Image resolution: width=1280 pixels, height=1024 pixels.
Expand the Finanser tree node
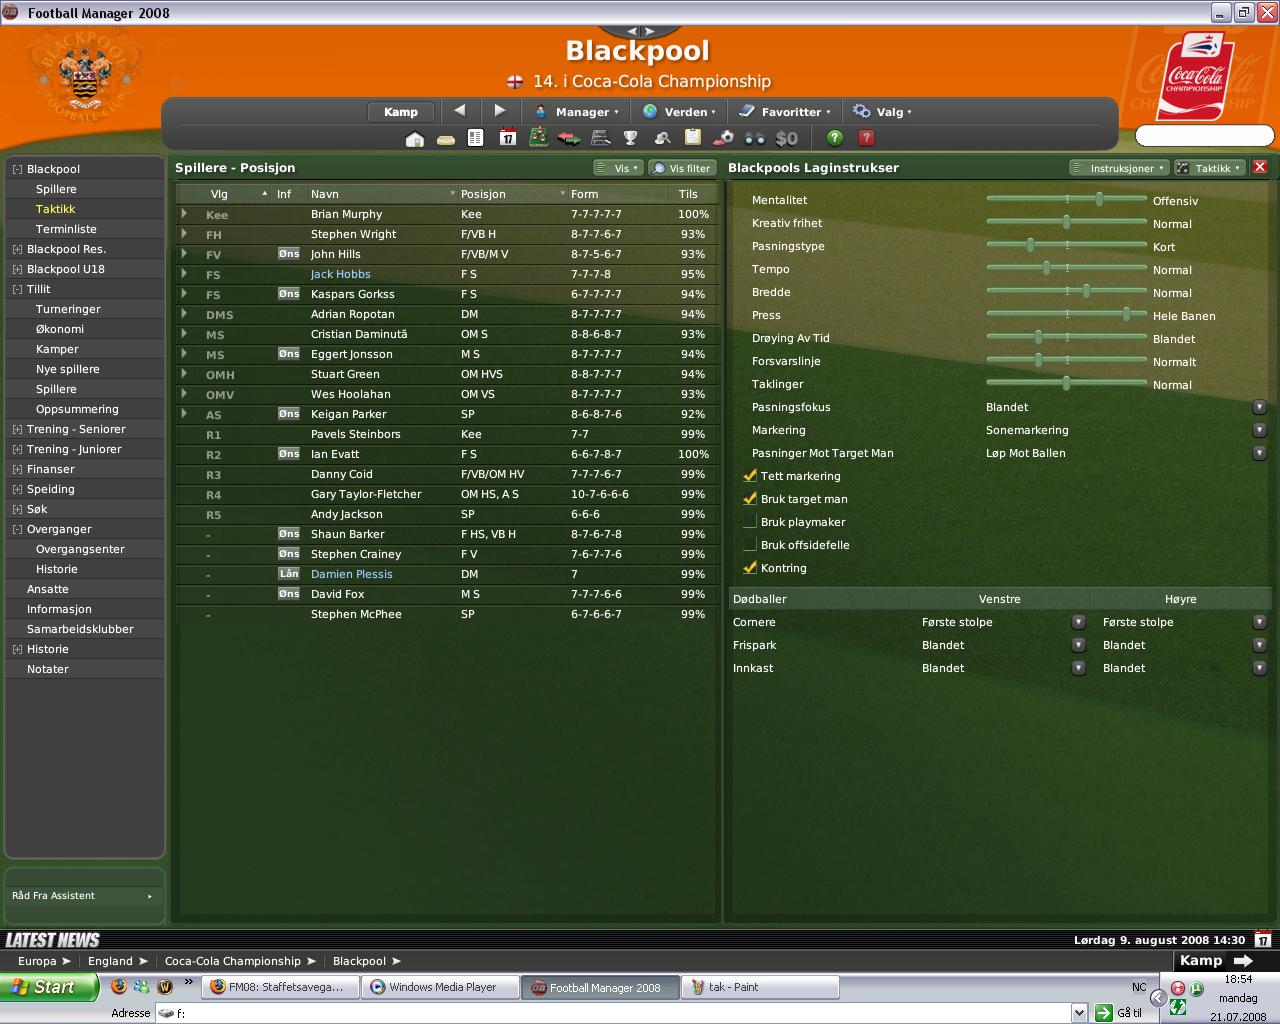pos(17,469)
